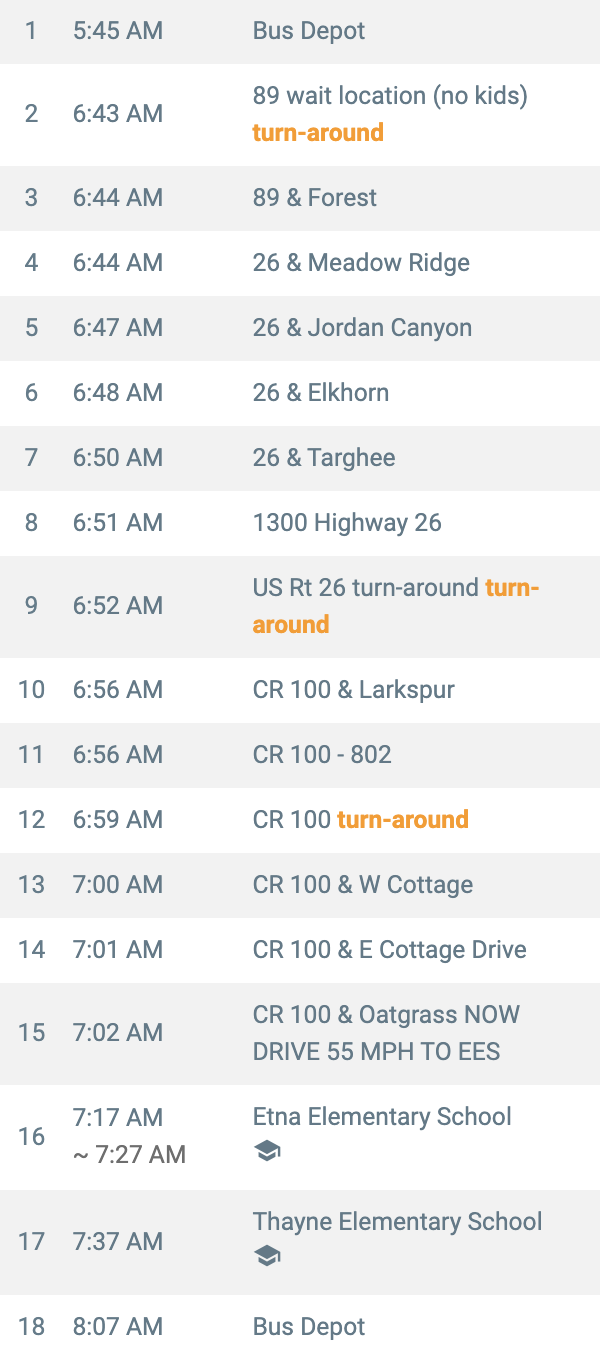This screenshot has width=600, height=1372.
Task: Select the CR 100 & Larkspur stop
Action: point(353,690)
